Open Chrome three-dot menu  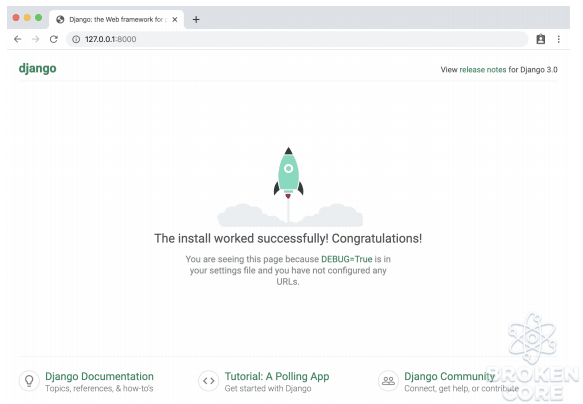[558, 39]
